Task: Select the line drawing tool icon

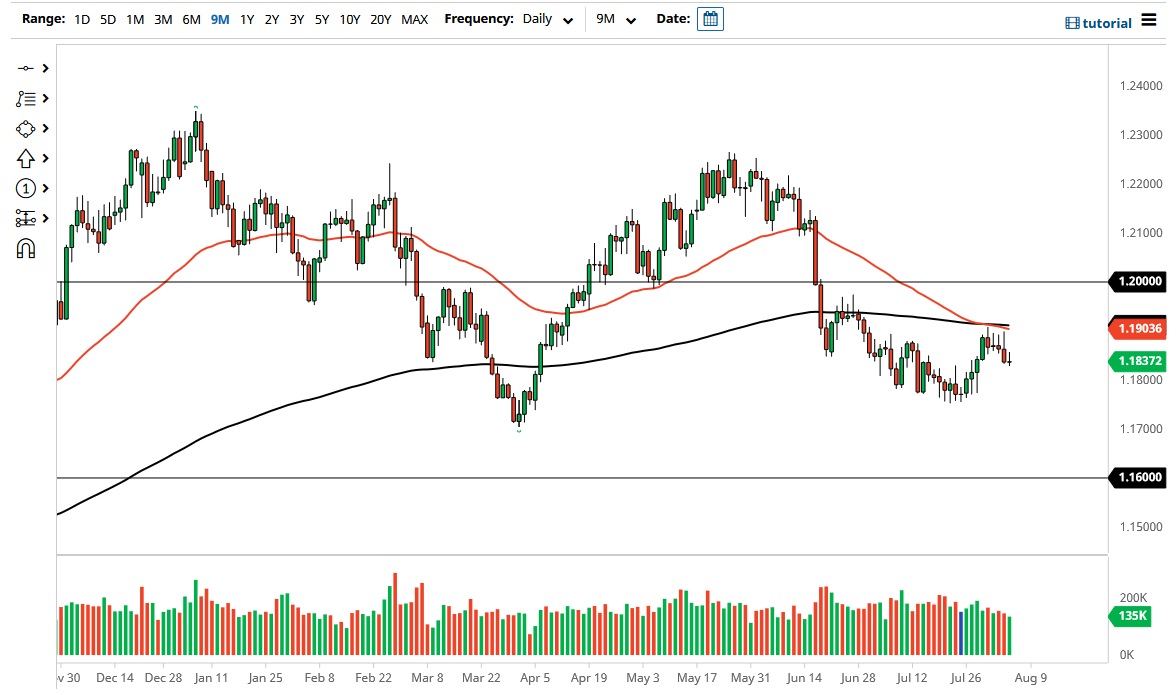Action: [26, 68]
